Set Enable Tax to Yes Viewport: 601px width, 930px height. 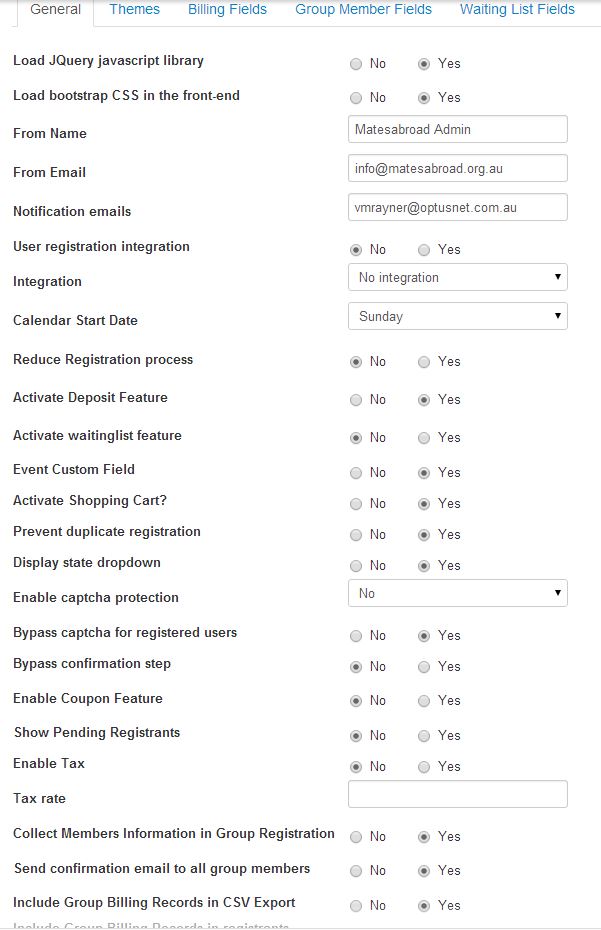click(425, 767)
